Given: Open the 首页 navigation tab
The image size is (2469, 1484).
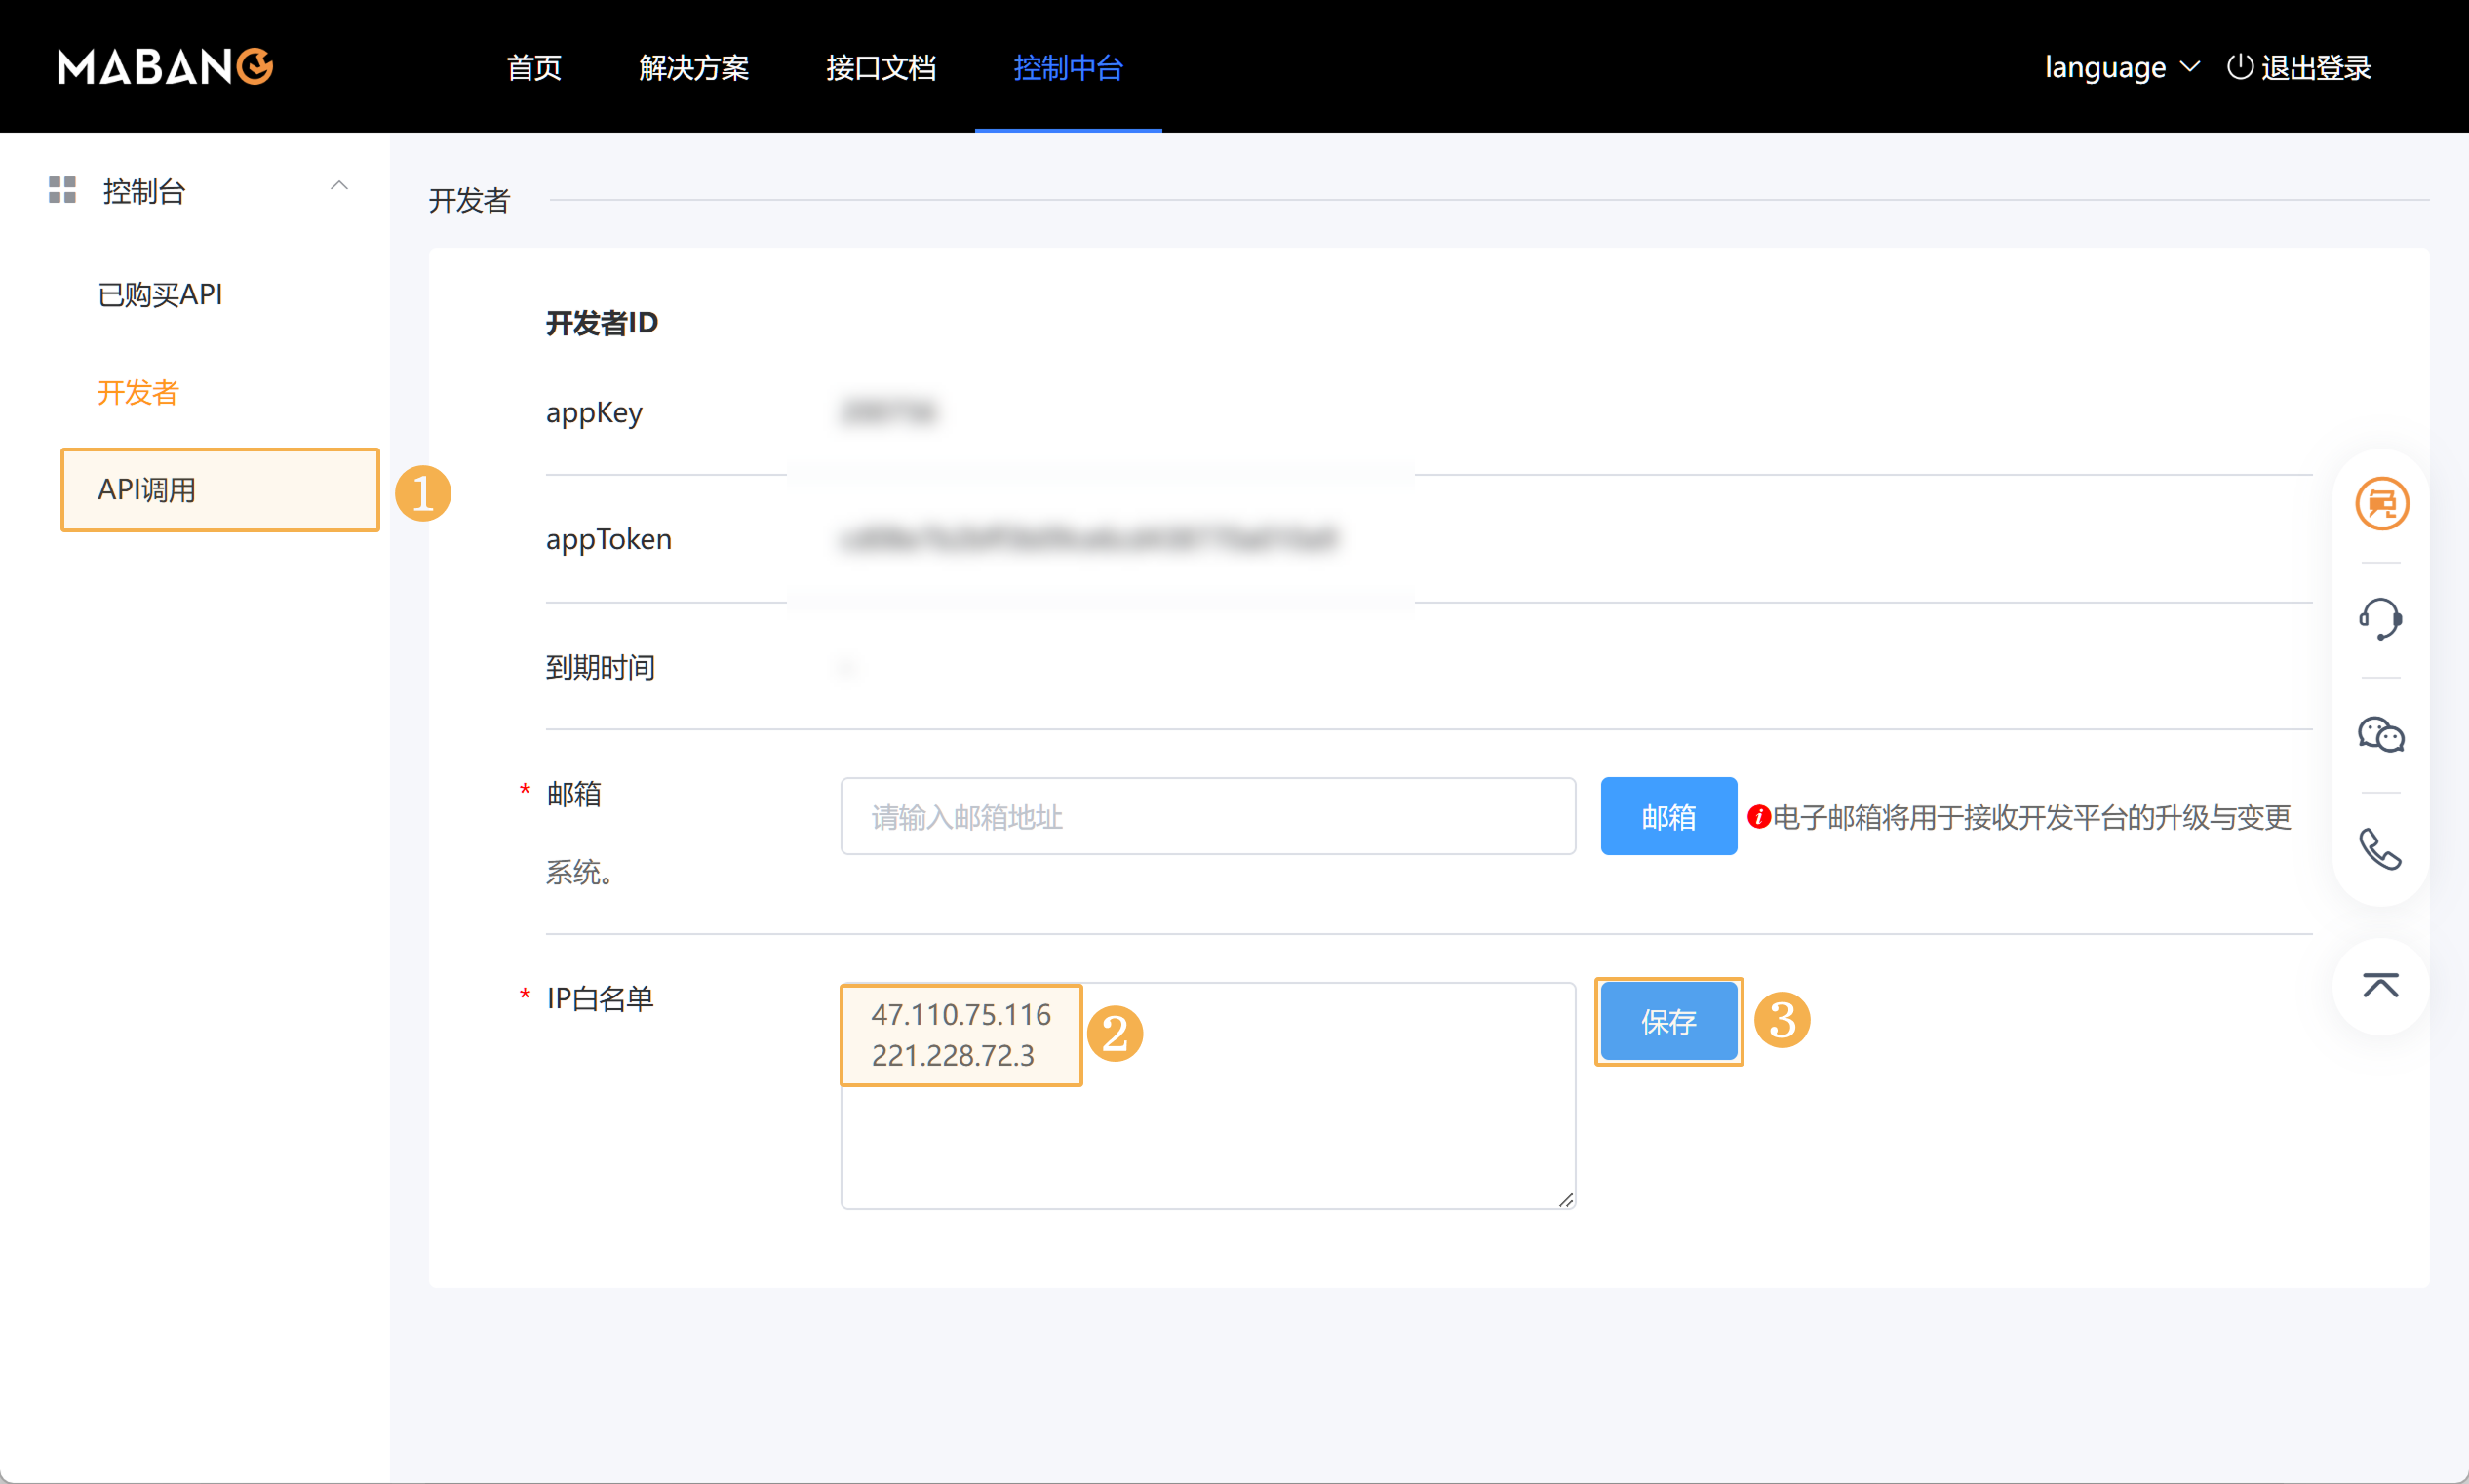Looking at the screenshot, I should [534, 67].
